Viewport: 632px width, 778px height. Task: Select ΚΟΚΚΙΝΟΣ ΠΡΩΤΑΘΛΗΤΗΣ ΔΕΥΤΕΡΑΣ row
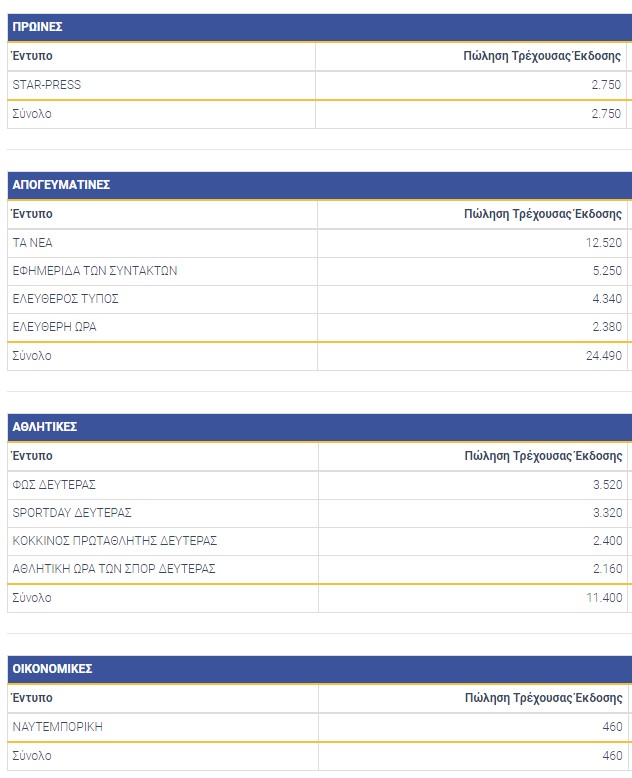pos(115,541)
